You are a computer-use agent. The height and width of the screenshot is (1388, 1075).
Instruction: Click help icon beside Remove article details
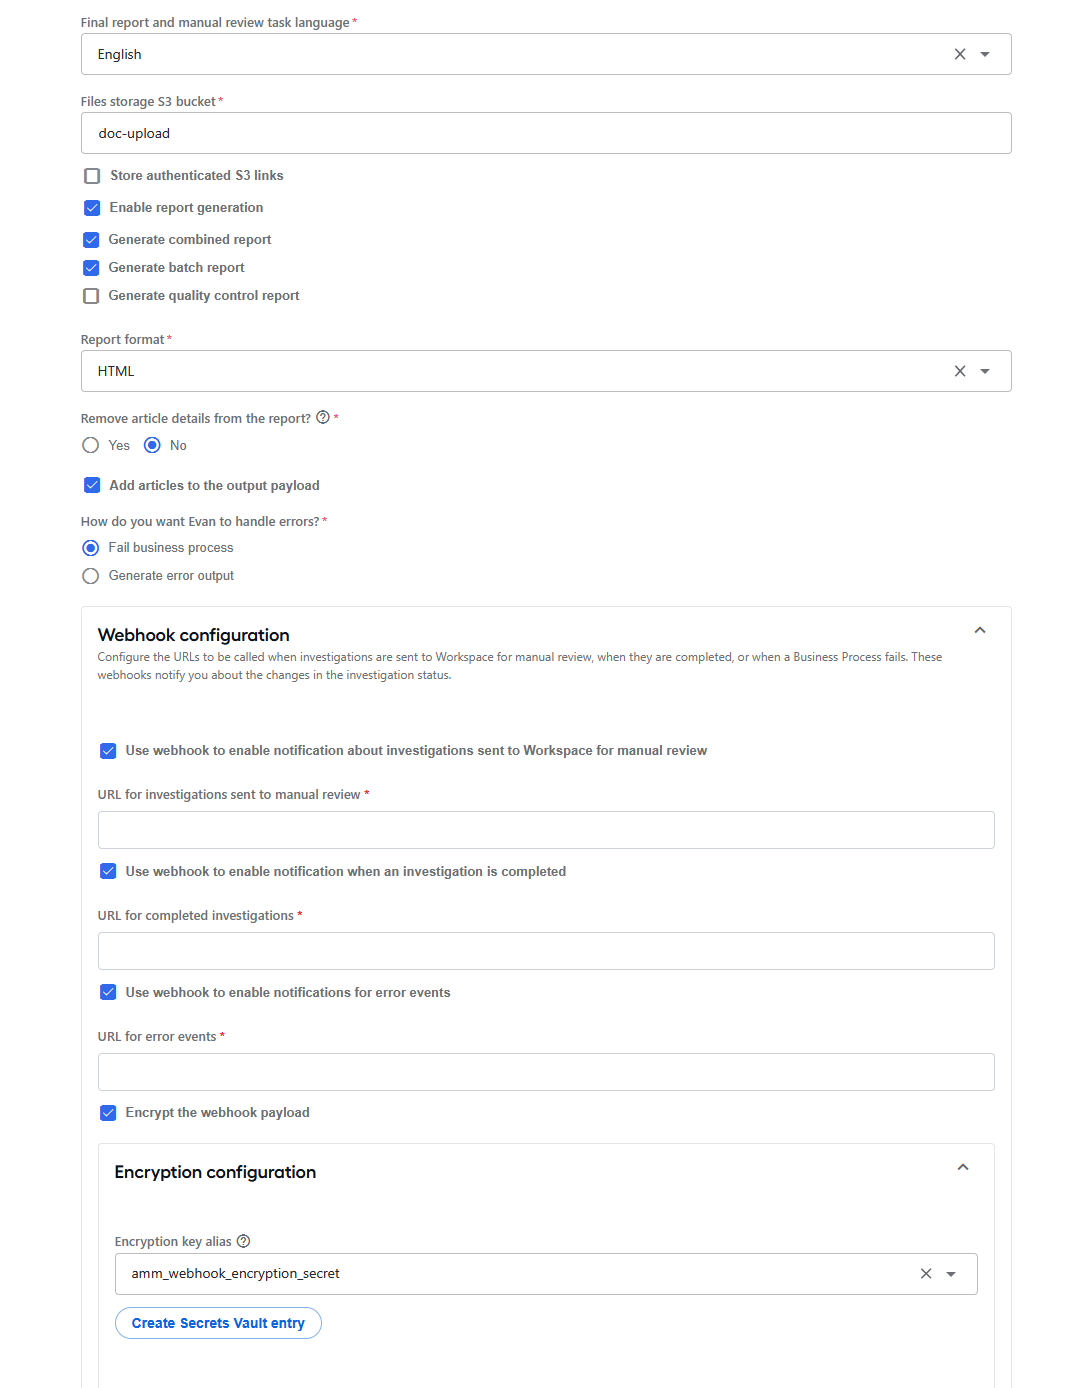(x=323, y=418)
